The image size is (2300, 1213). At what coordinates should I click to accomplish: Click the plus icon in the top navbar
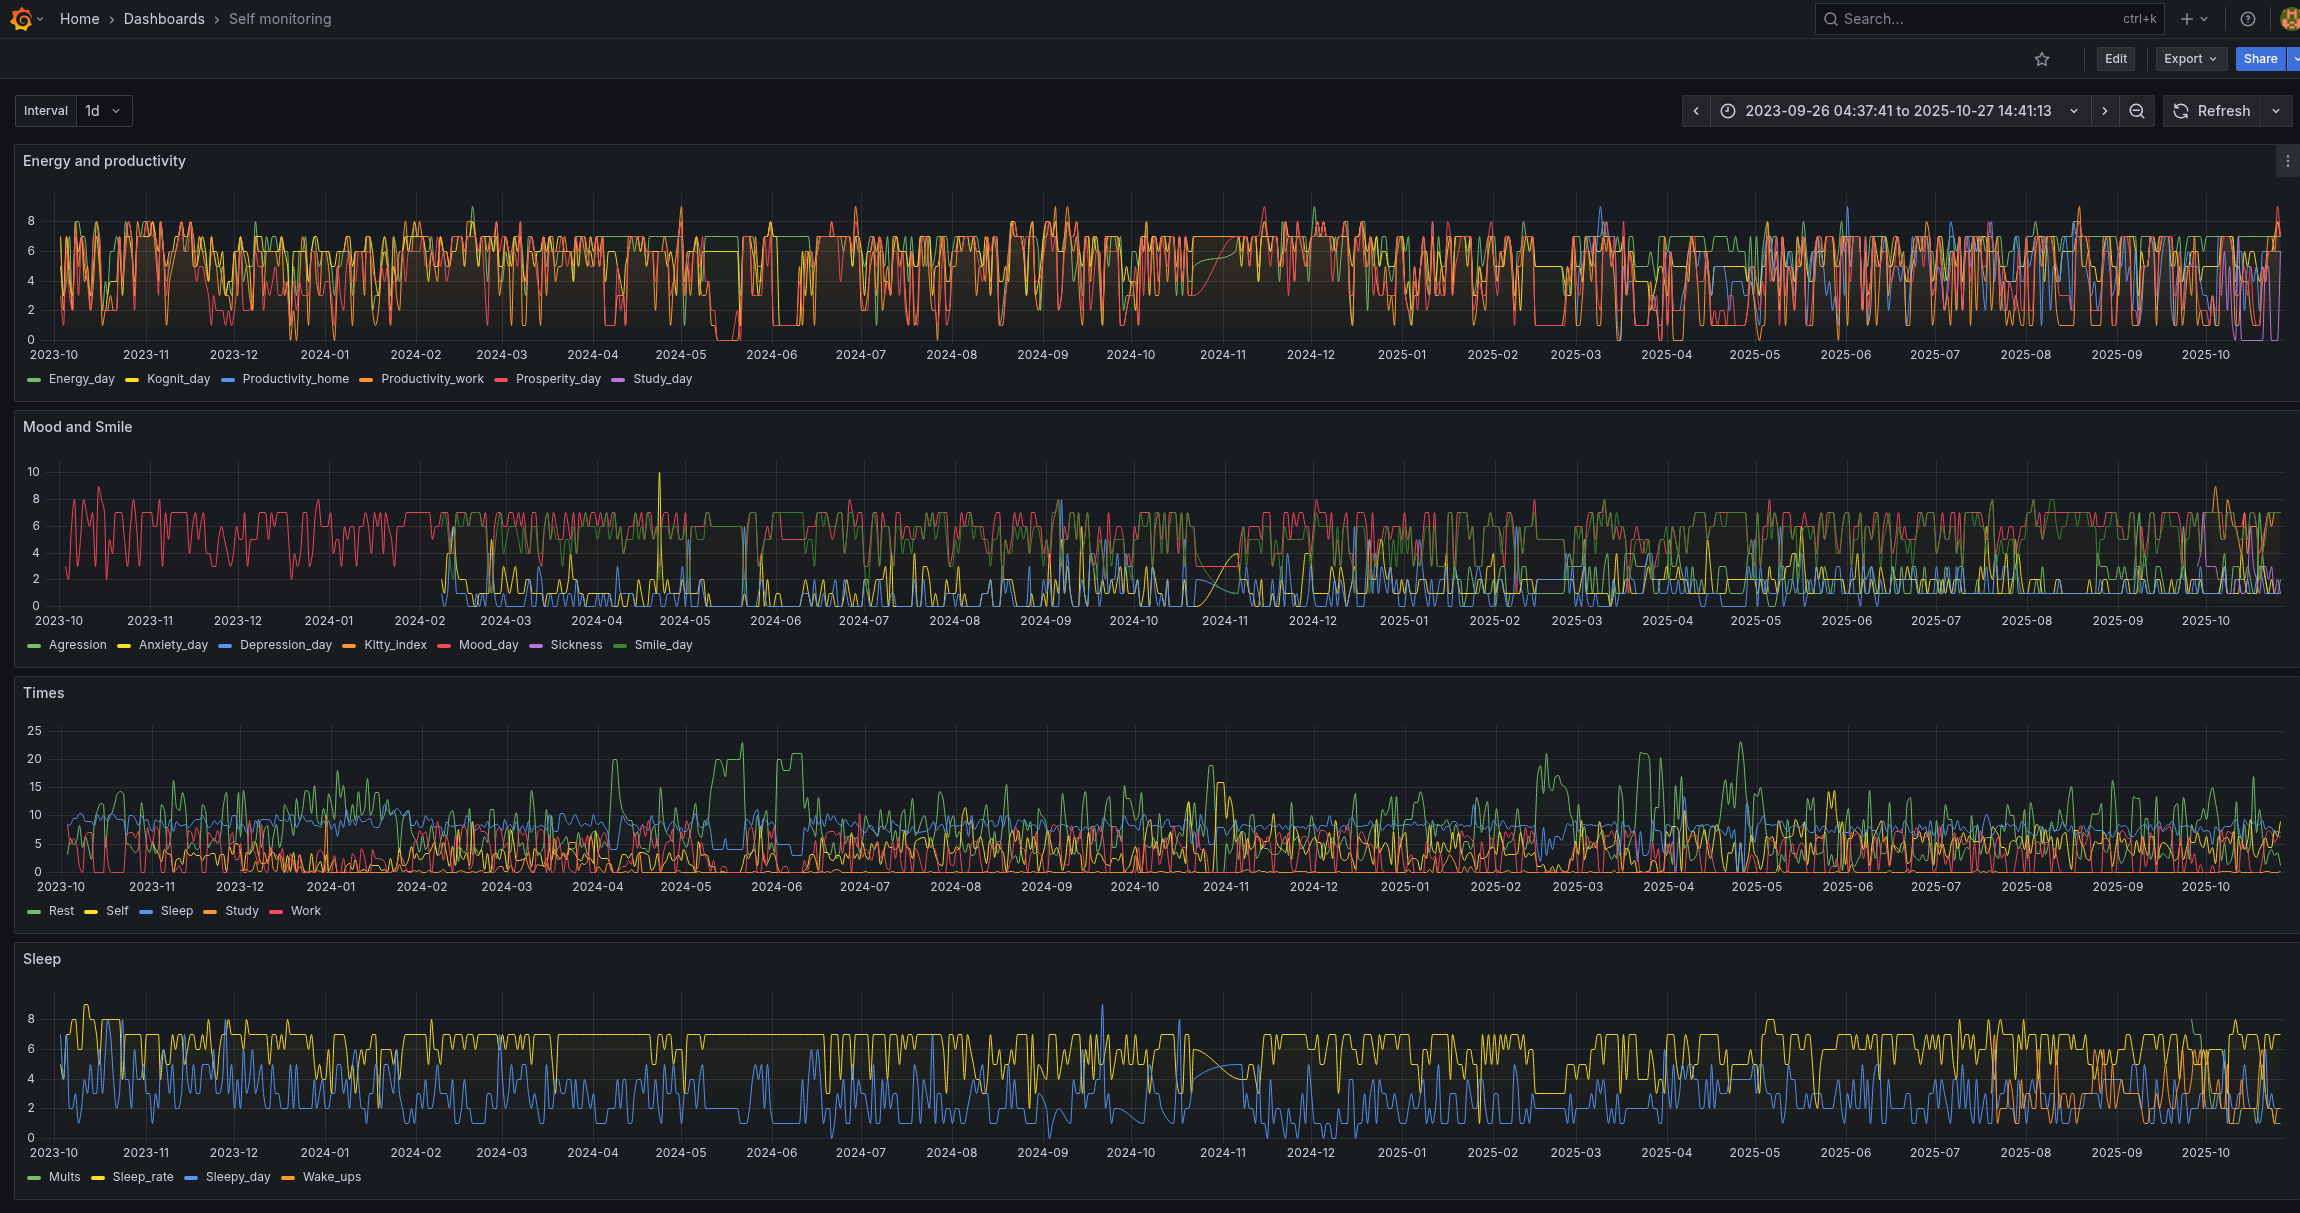click(2187, 19)
